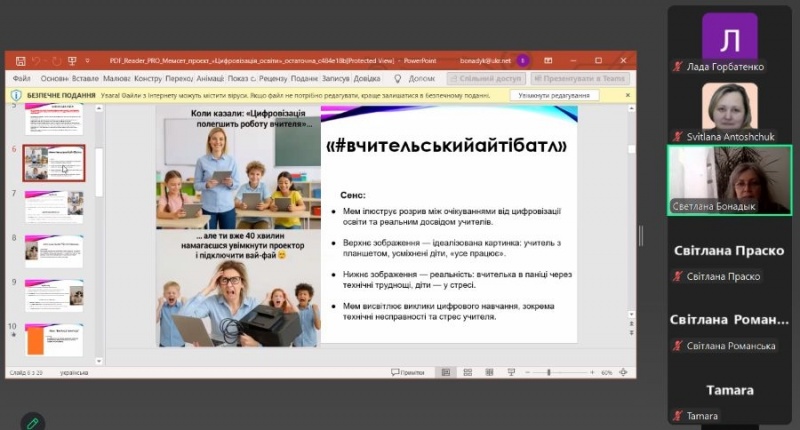This screenshot has height=430, width=800.
Task: Start slideshow from quick access toolbar icon
Action: click(x=72, y=61)
